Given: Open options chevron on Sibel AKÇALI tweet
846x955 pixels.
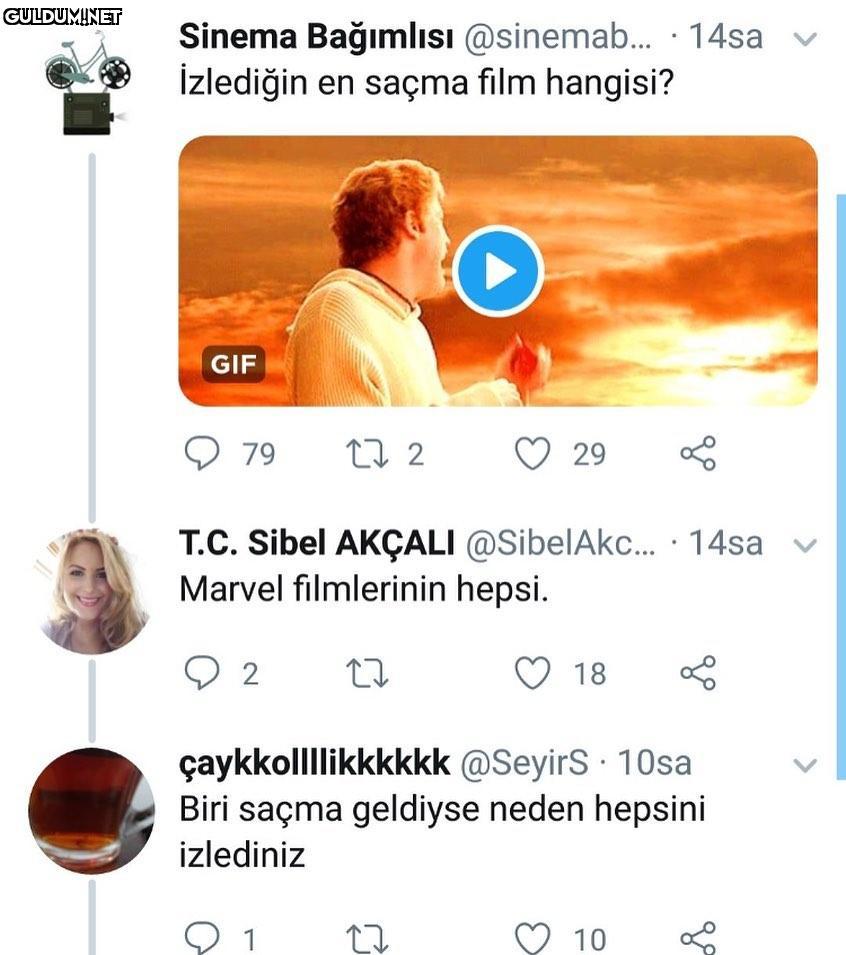Looking at the screenshot, I should 804,546.
